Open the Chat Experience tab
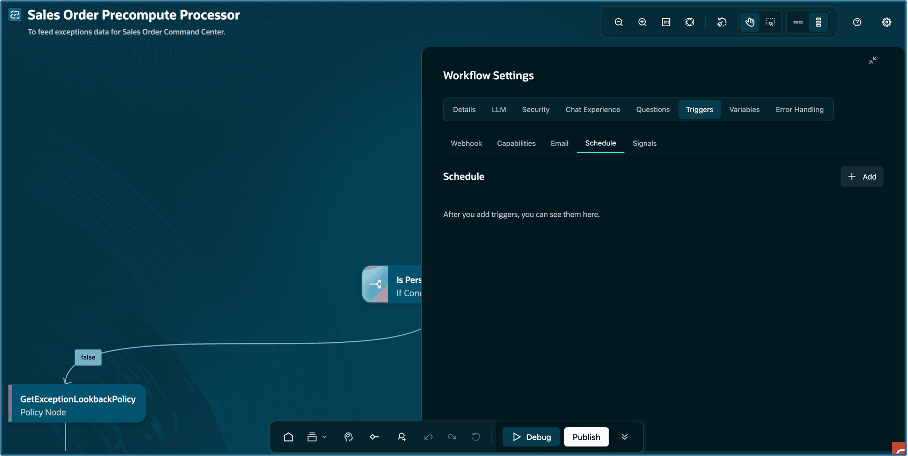The height and width of the screenshot is (456, 908). pyautogui.click(x=592, y=110)
